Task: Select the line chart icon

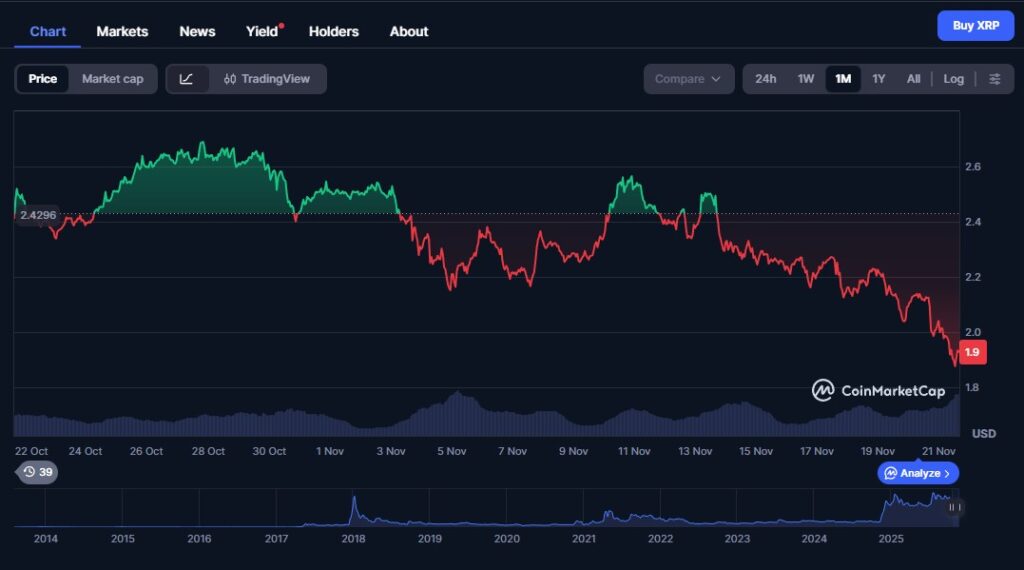Action: (x=186, y=79)
